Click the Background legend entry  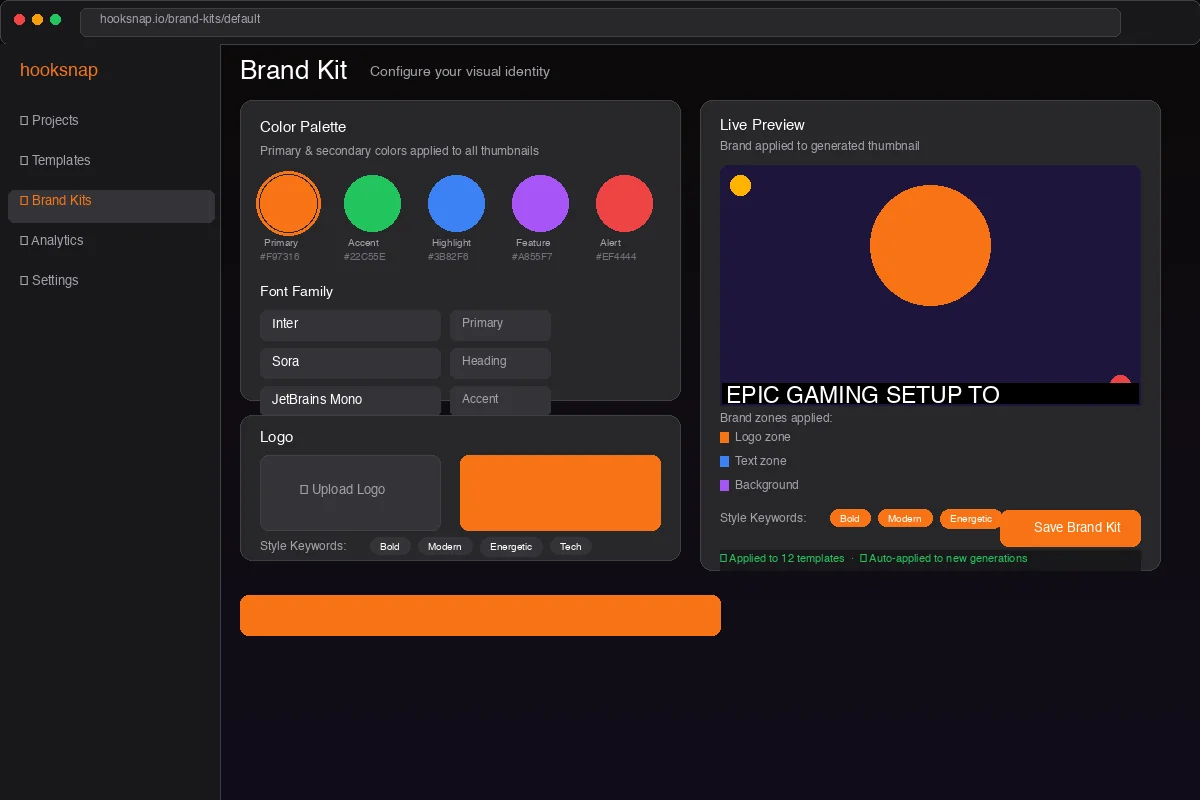(x=760, y=485)
